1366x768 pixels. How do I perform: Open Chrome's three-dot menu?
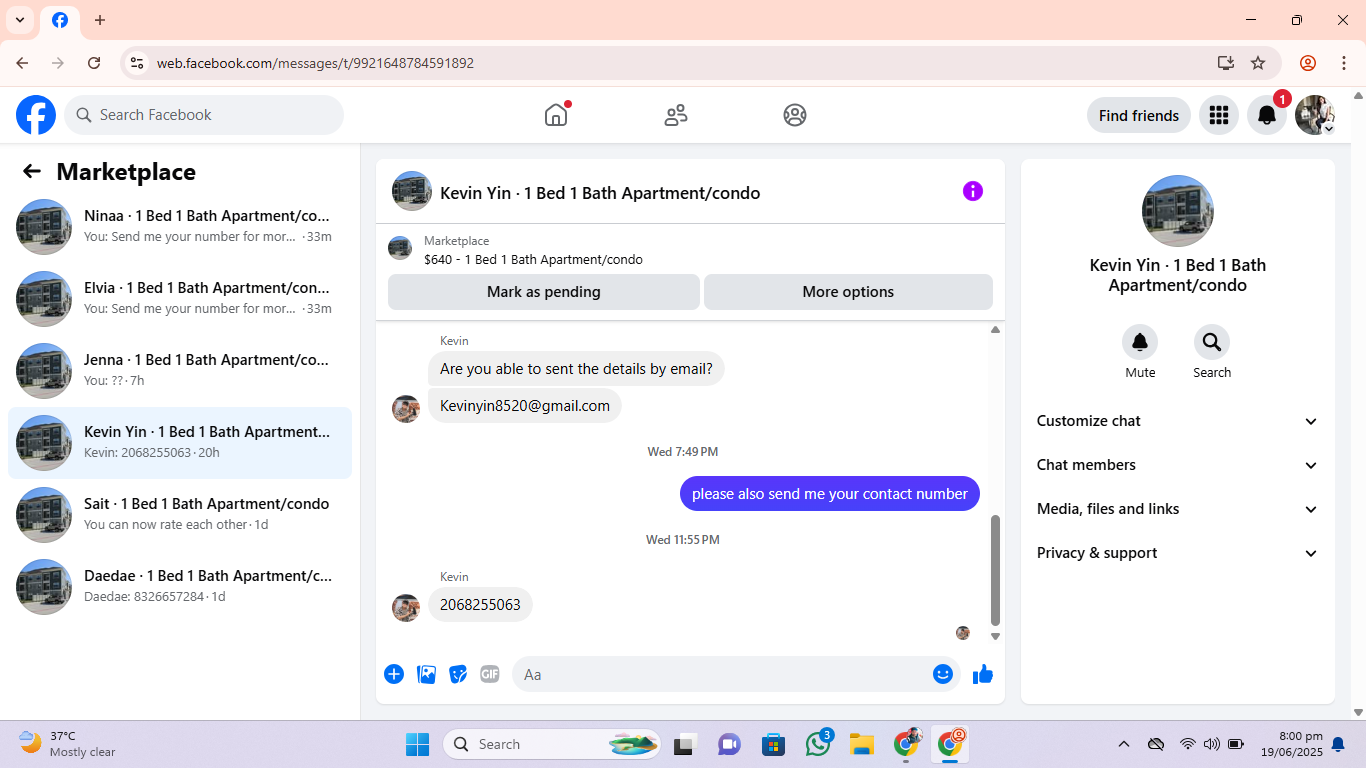coord(1343,63)
